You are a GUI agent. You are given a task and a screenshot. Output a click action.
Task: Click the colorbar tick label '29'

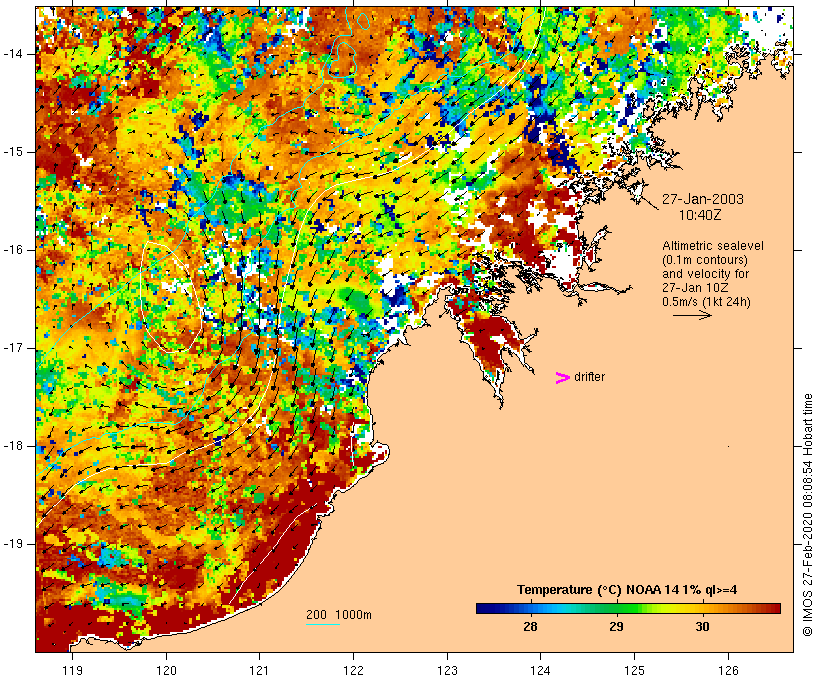pyautogui.click(x=617, y=627)
